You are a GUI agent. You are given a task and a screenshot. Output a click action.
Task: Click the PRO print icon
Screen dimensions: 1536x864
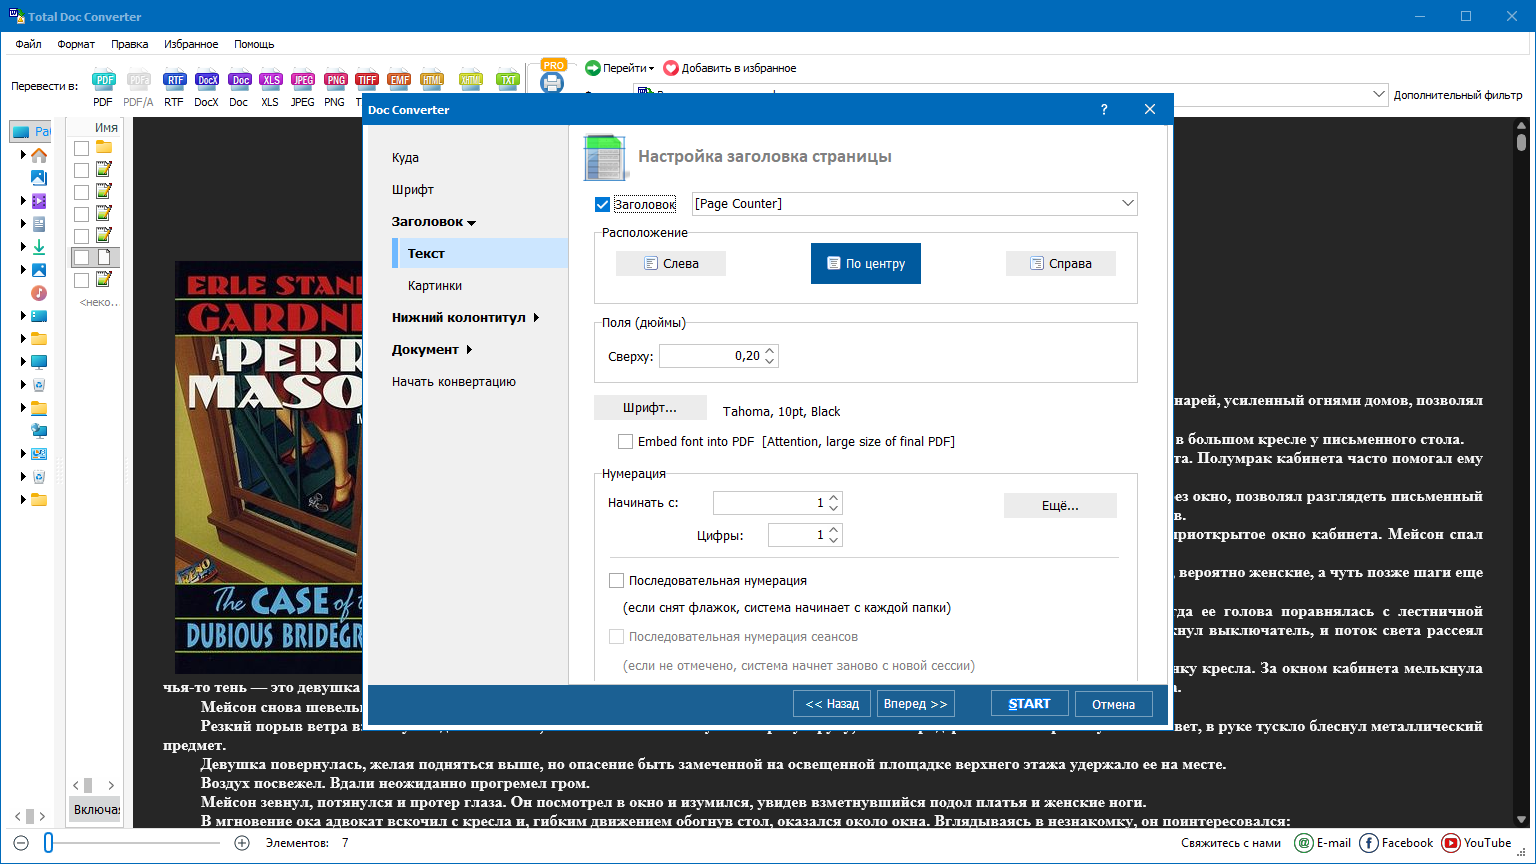coord(552,78)
